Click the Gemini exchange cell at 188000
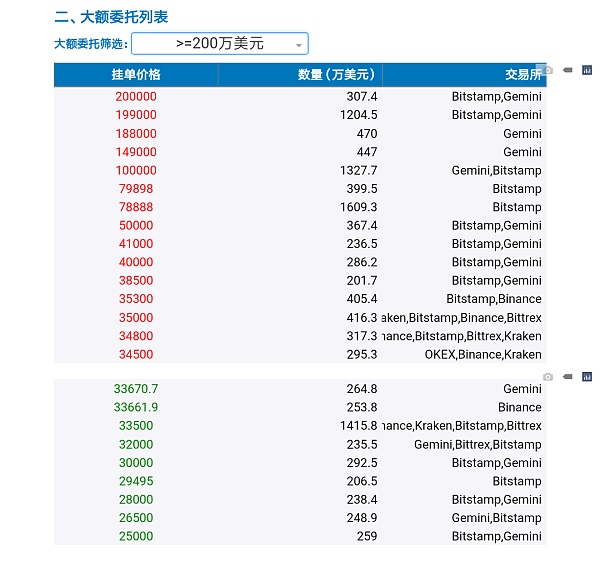The height and width of the screenshot is (561, 600). [x=522, y=134]
